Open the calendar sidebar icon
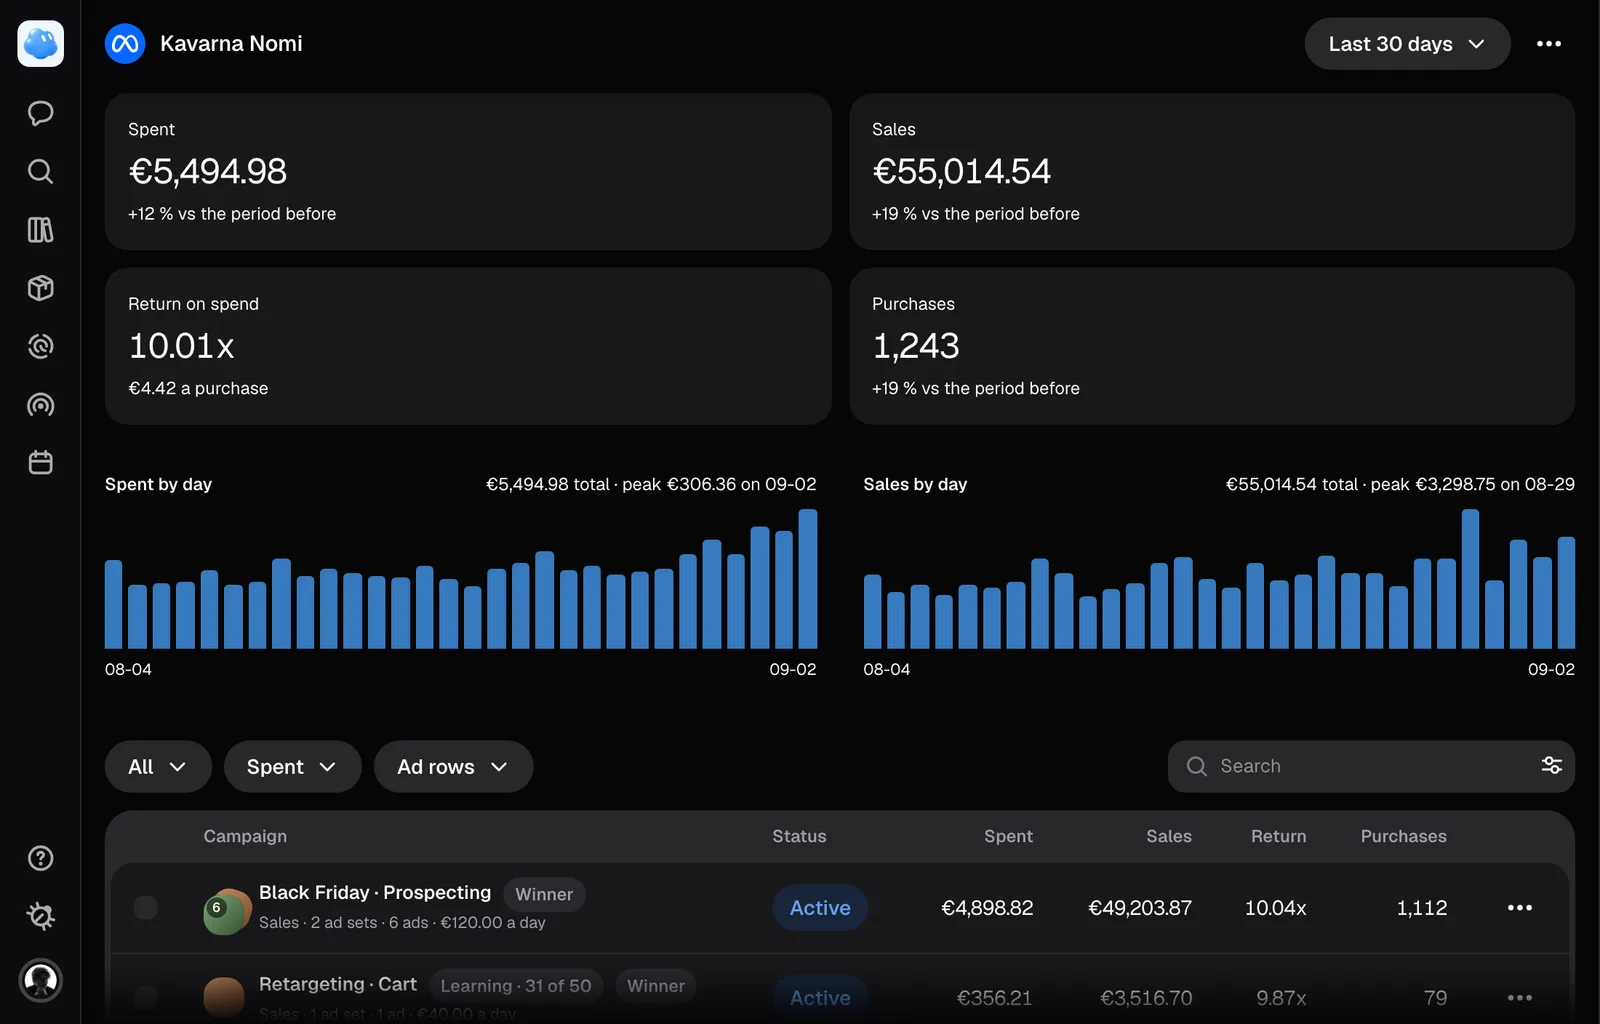Viewport: 1600px width, 1024px height. pos(41,463)
